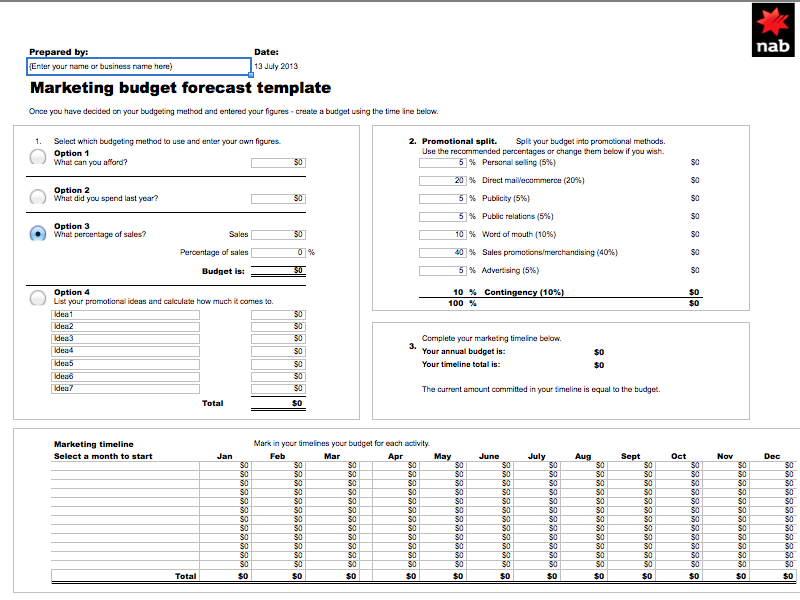Click the Personal selling percentage box
Viewport: 800px width, 600px height.
pos(443,162)
